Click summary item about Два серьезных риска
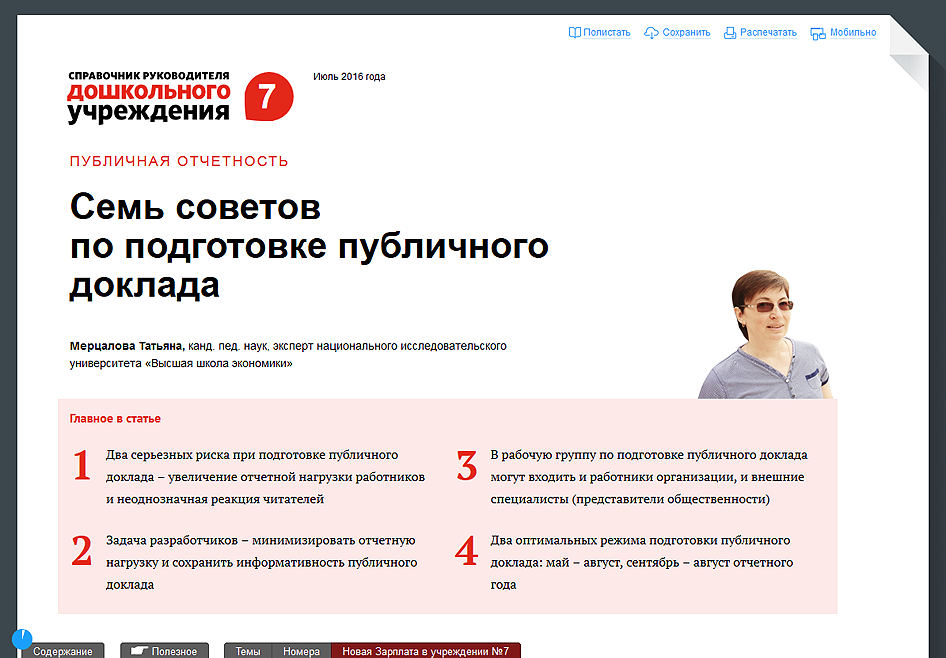The height and width of the screenshot is (658, 946). 265,477
